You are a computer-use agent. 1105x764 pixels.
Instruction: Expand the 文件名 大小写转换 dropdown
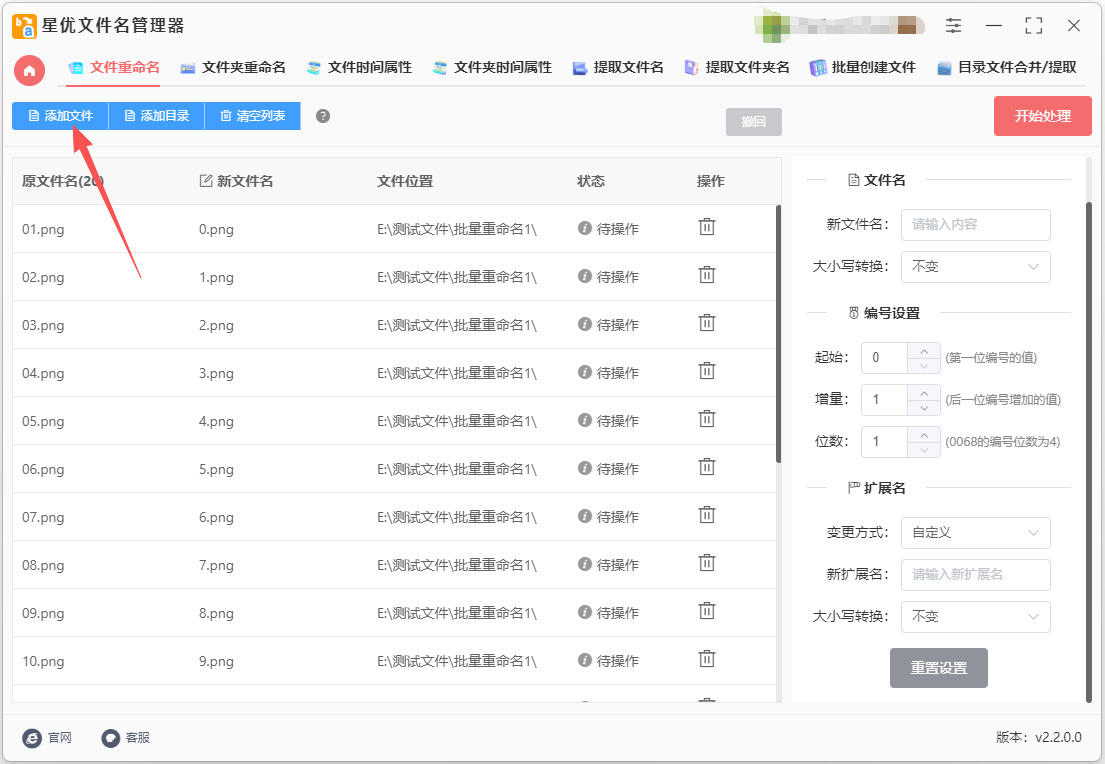click(975, 267)
